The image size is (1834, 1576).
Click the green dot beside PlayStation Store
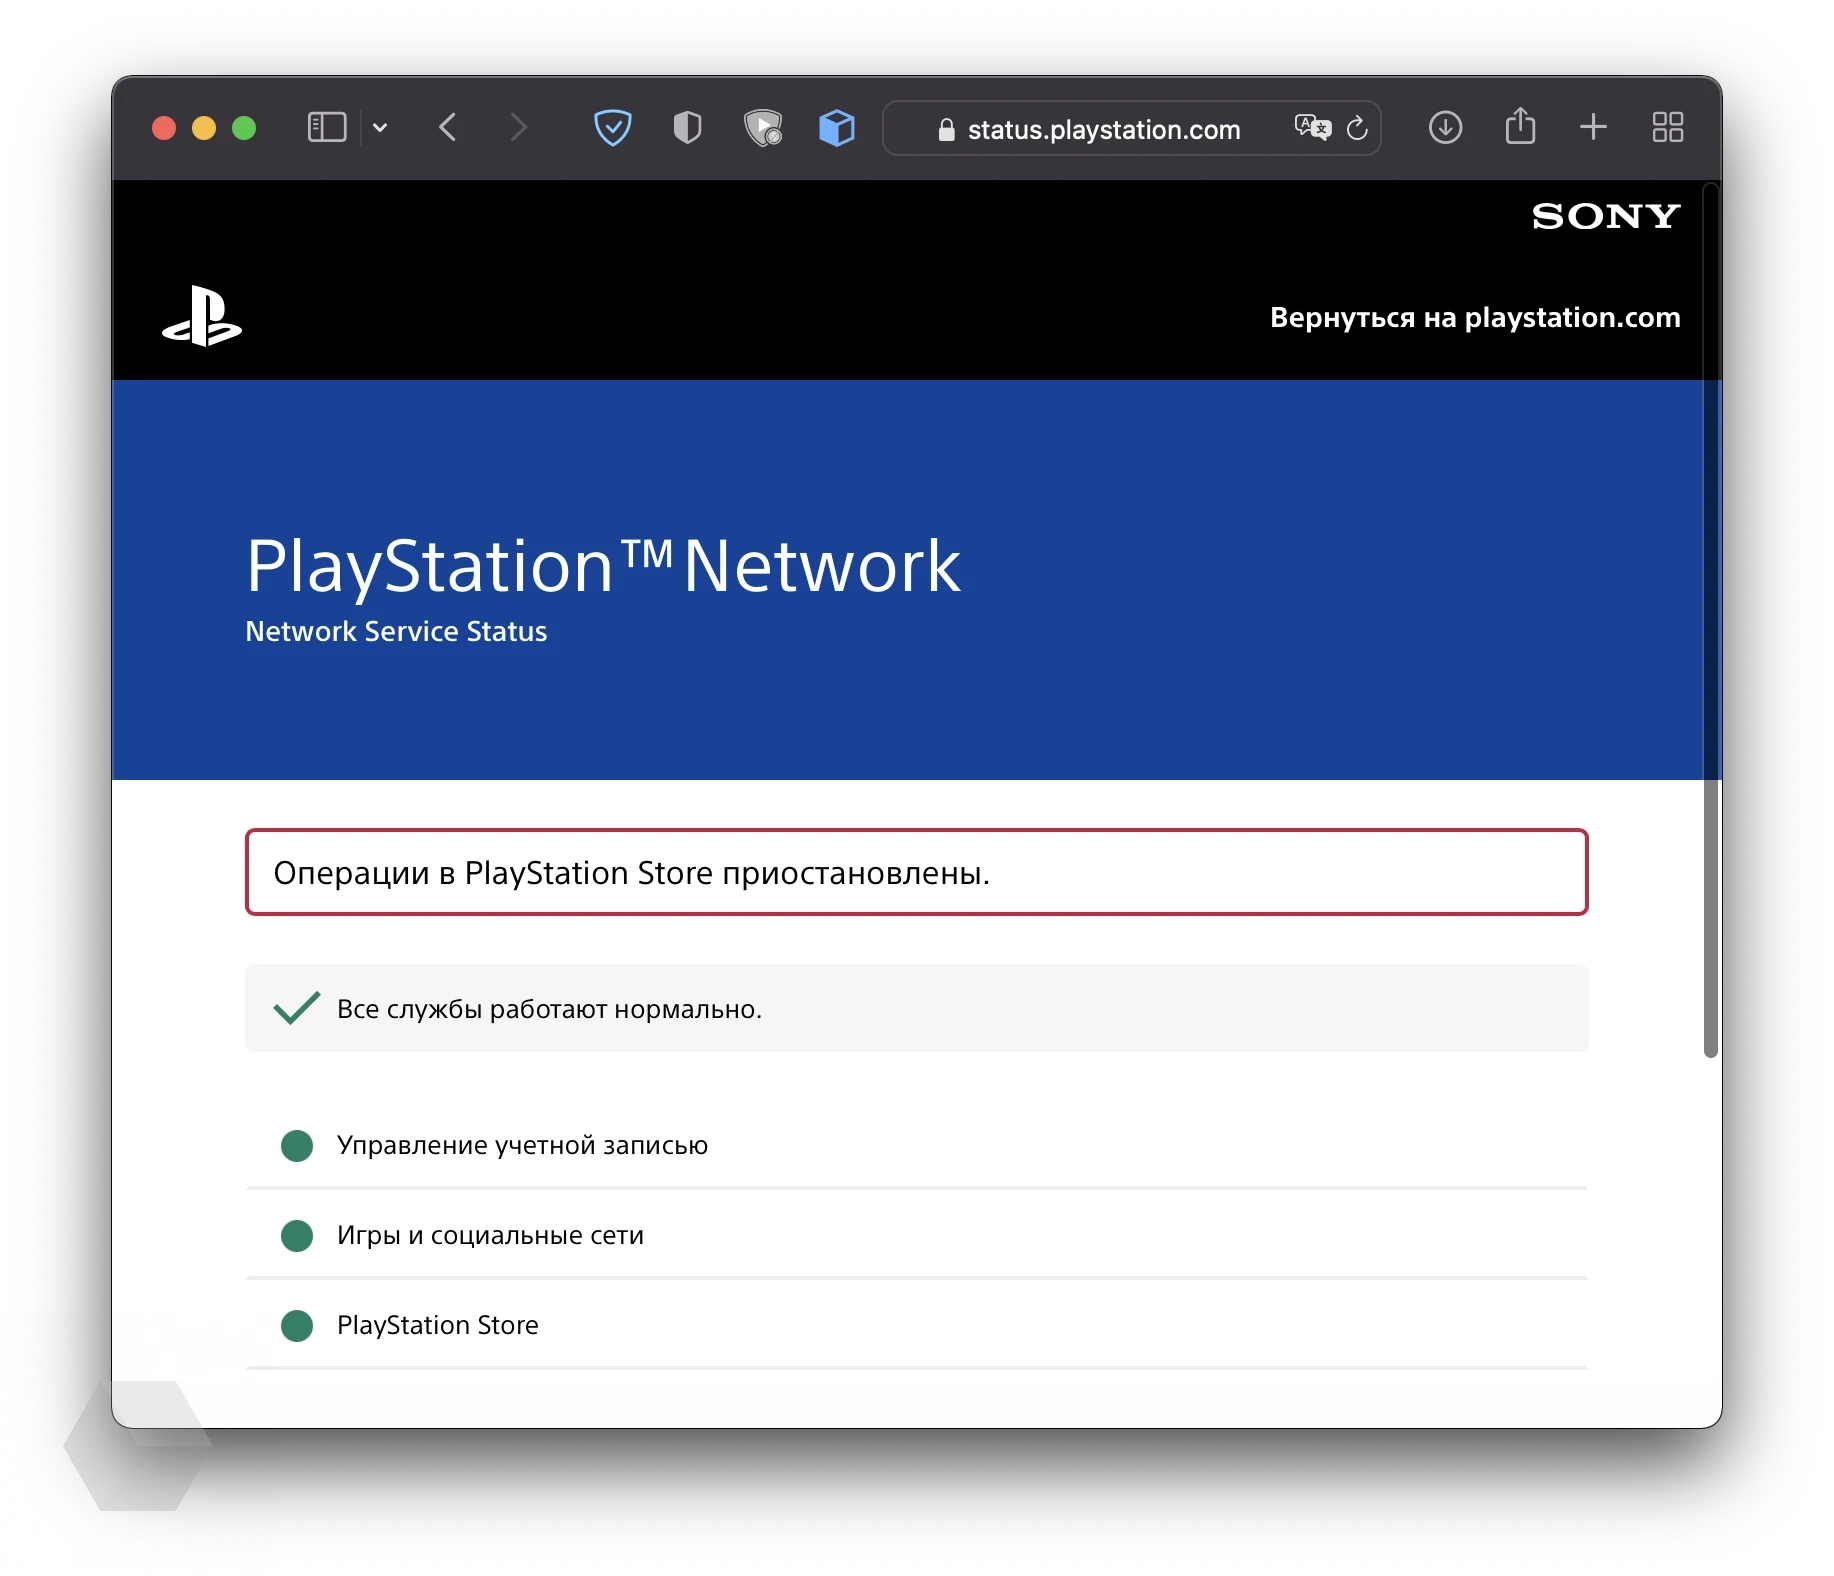point(297,1326)
